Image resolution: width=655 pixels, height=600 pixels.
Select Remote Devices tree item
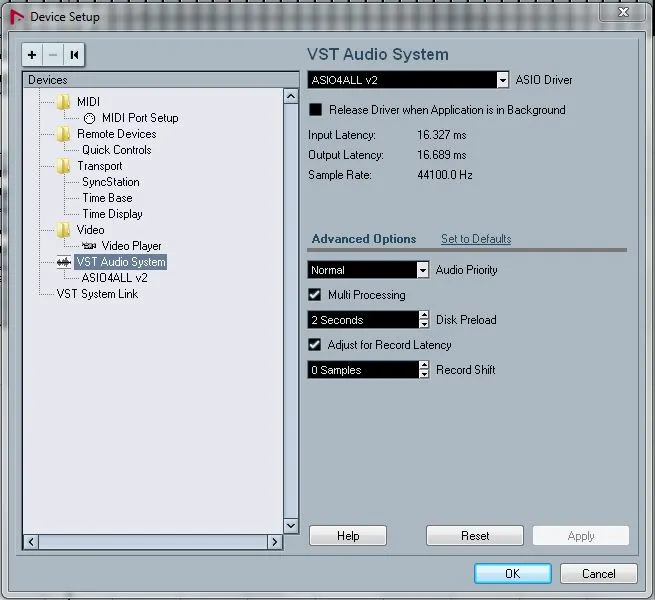click(117, 134)
